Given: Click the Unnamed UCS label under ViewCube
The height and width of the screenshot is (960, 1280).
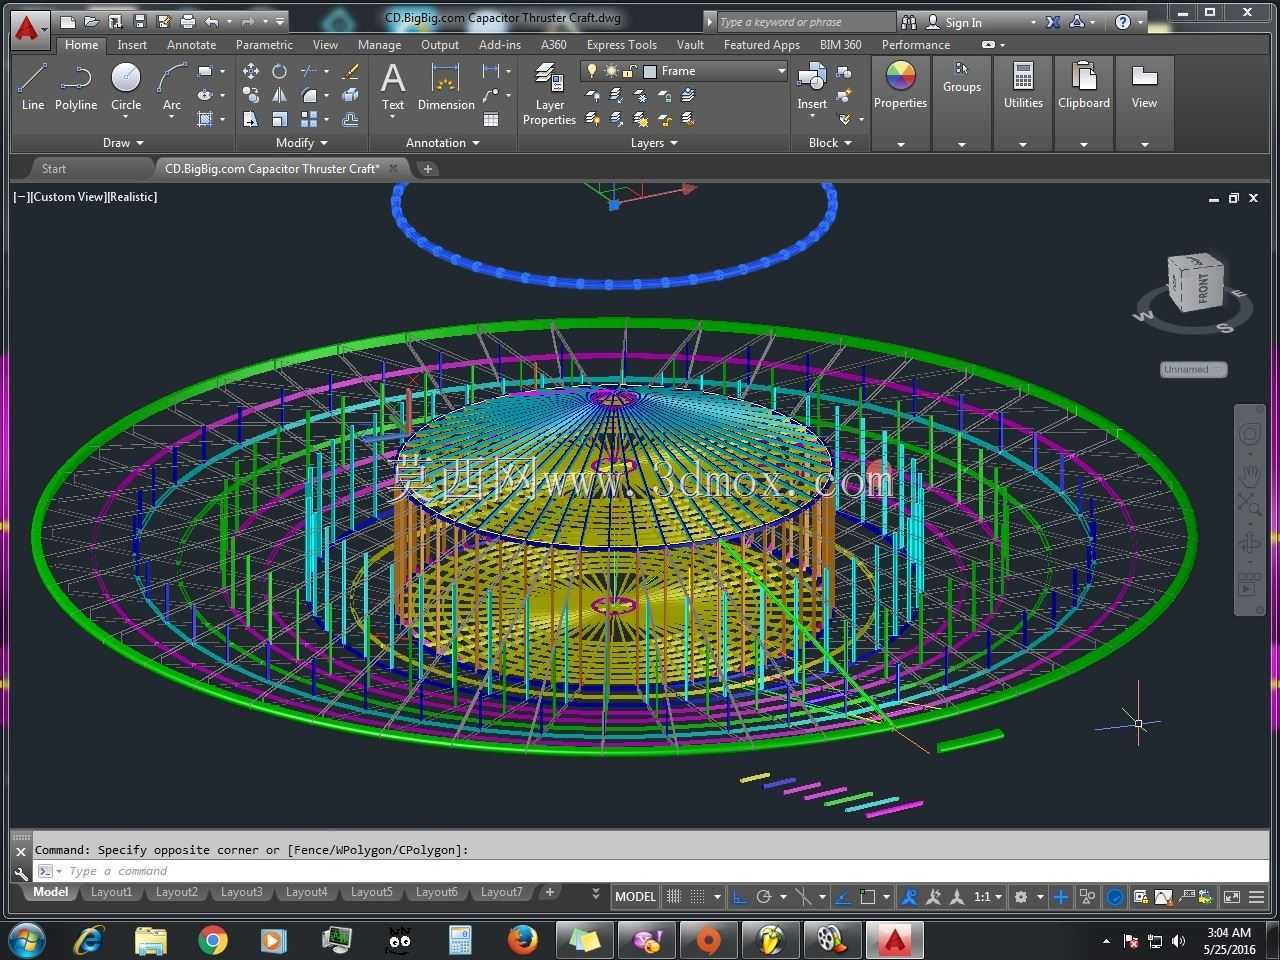Looking at the screenshot, I should click(x=1193, y=370).
